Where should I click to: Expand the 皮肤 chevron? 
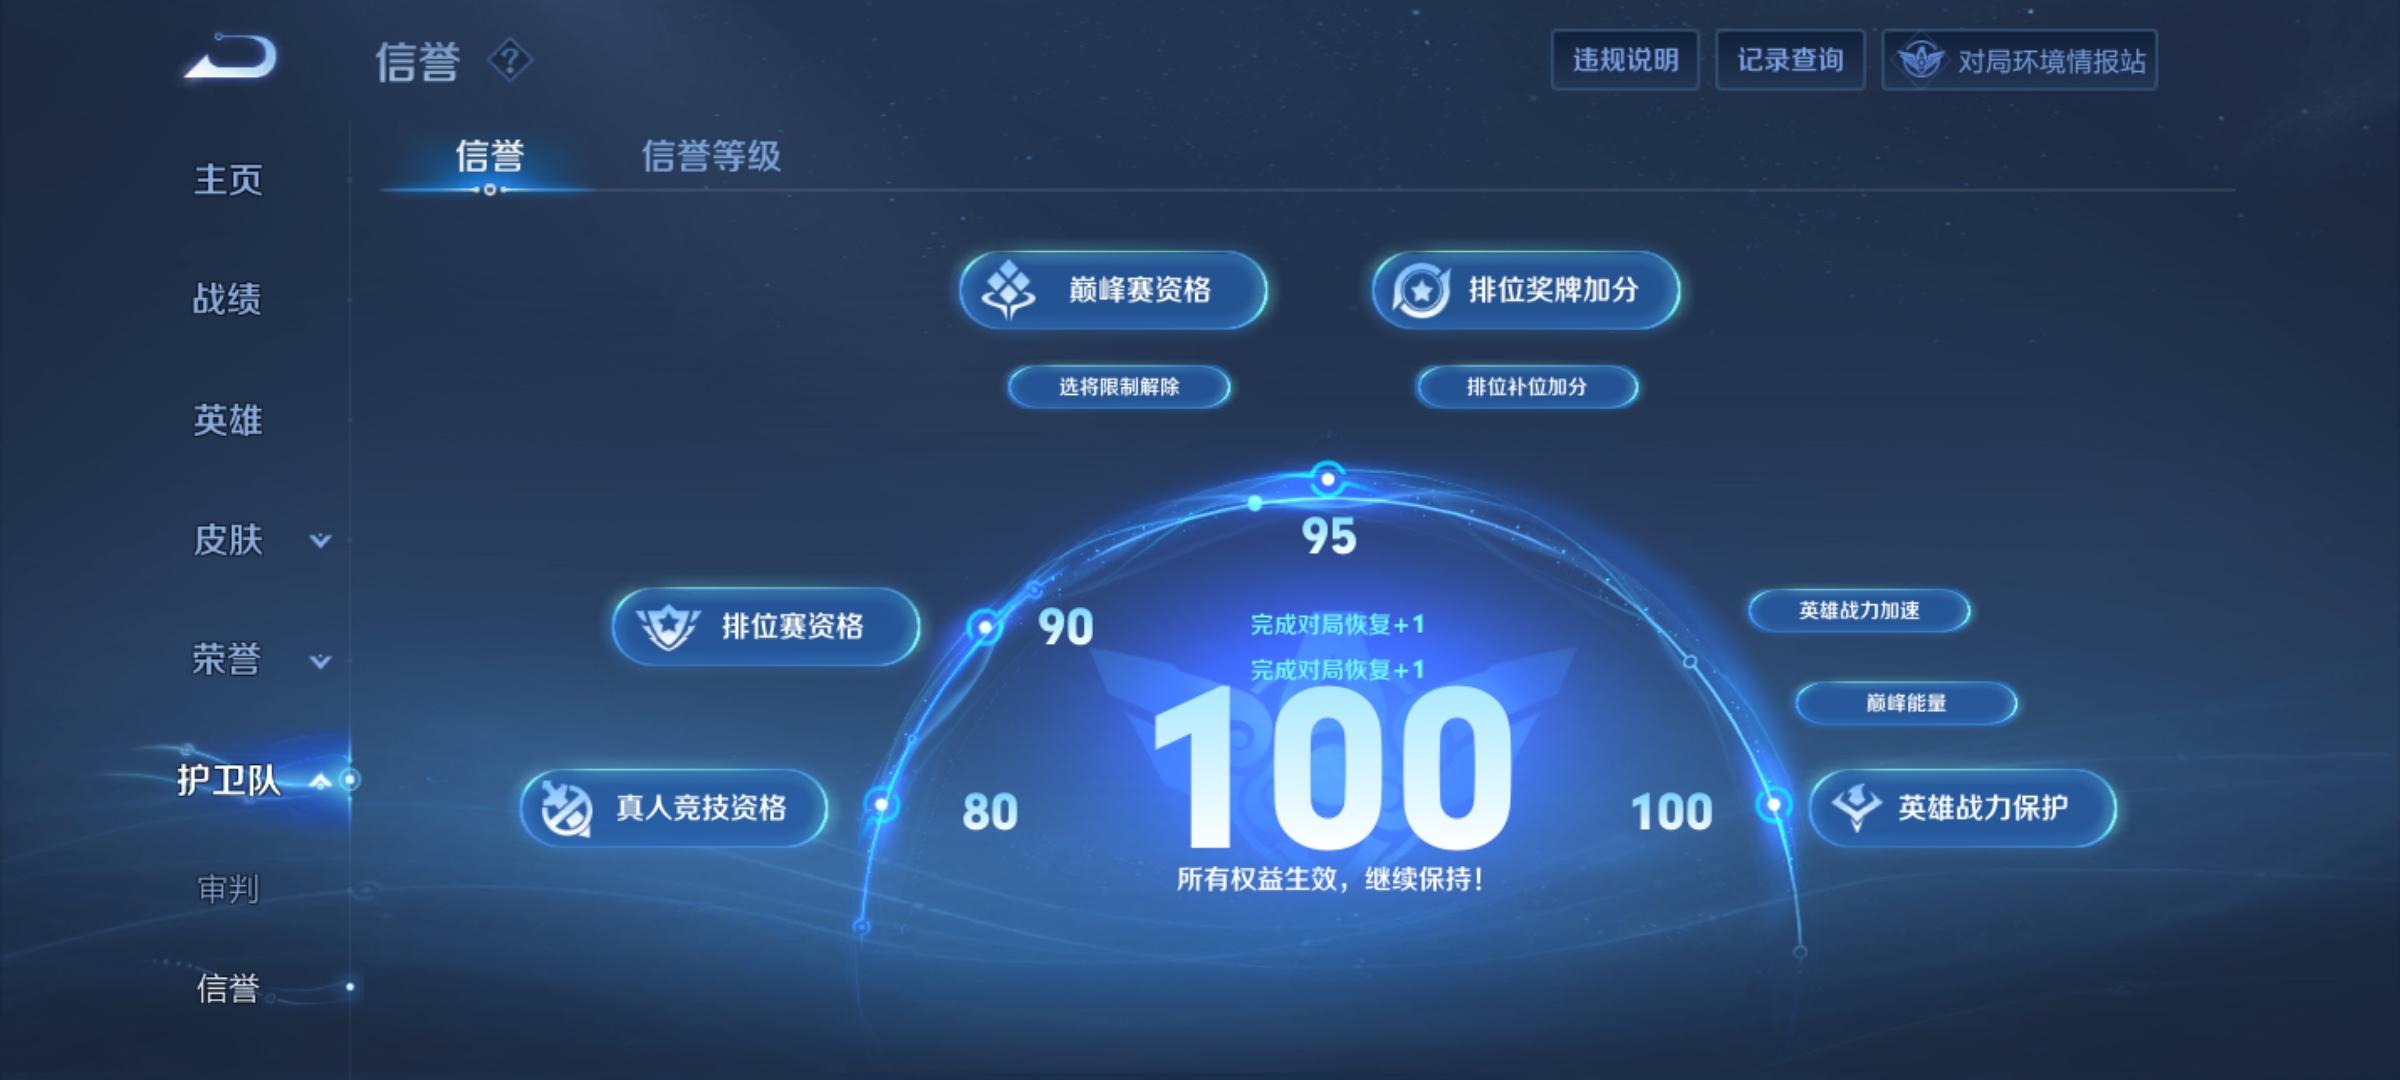coord(320,541)
